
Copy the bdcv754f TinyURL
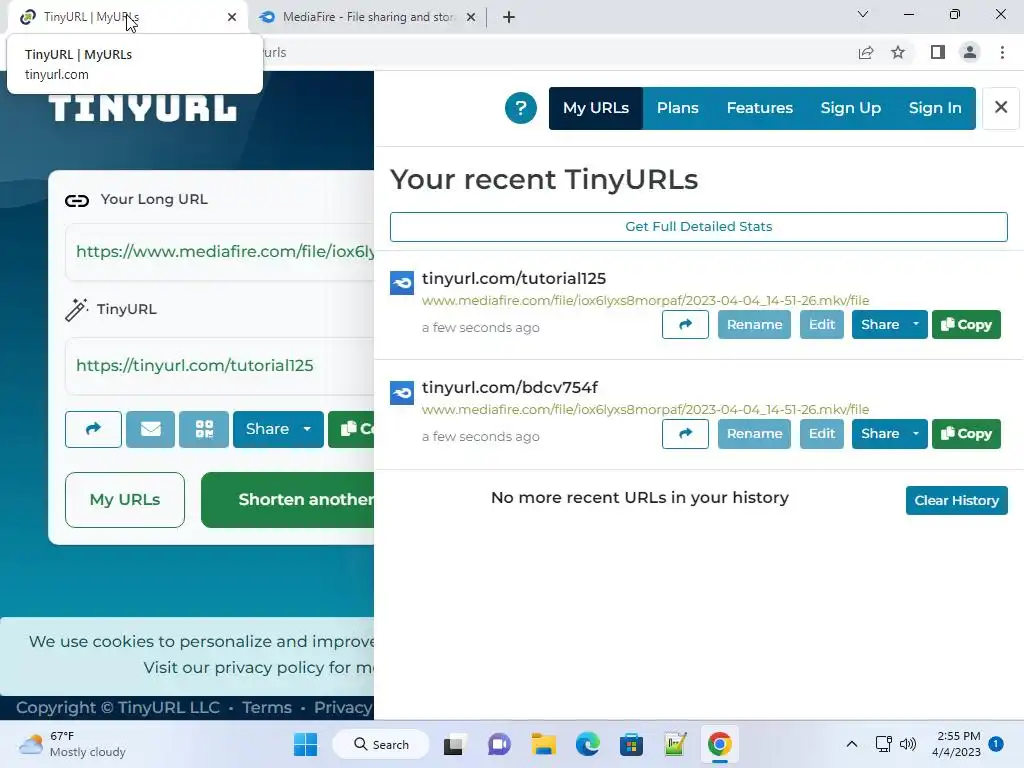966,434
